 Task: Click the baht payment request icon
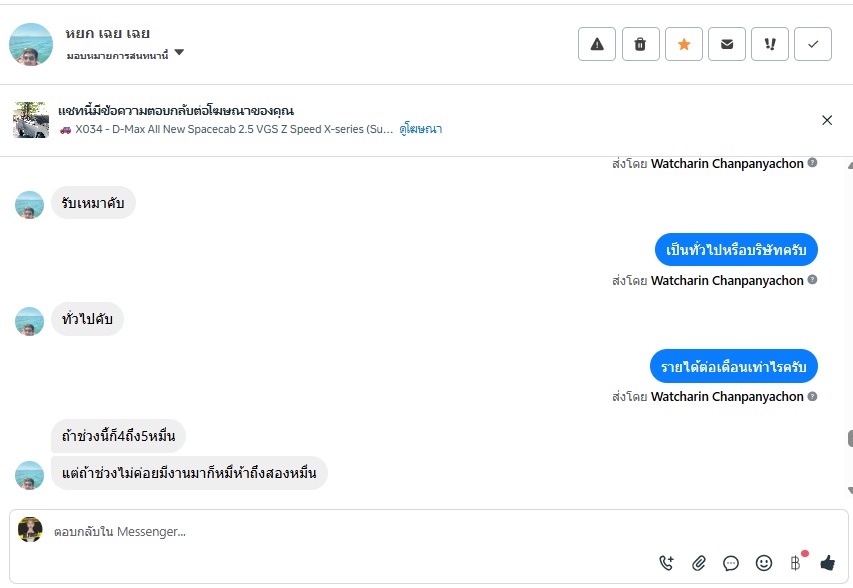(x=796, y=563)
